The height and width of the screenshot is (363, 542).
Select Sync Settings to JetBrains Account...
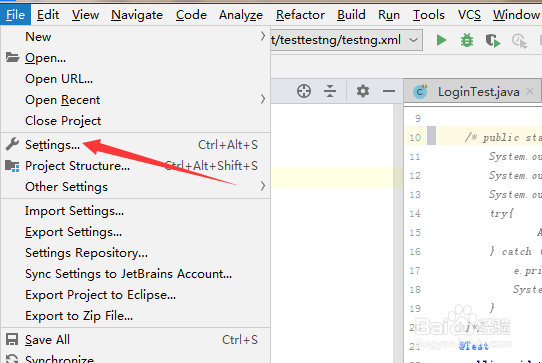coord(136,274)
